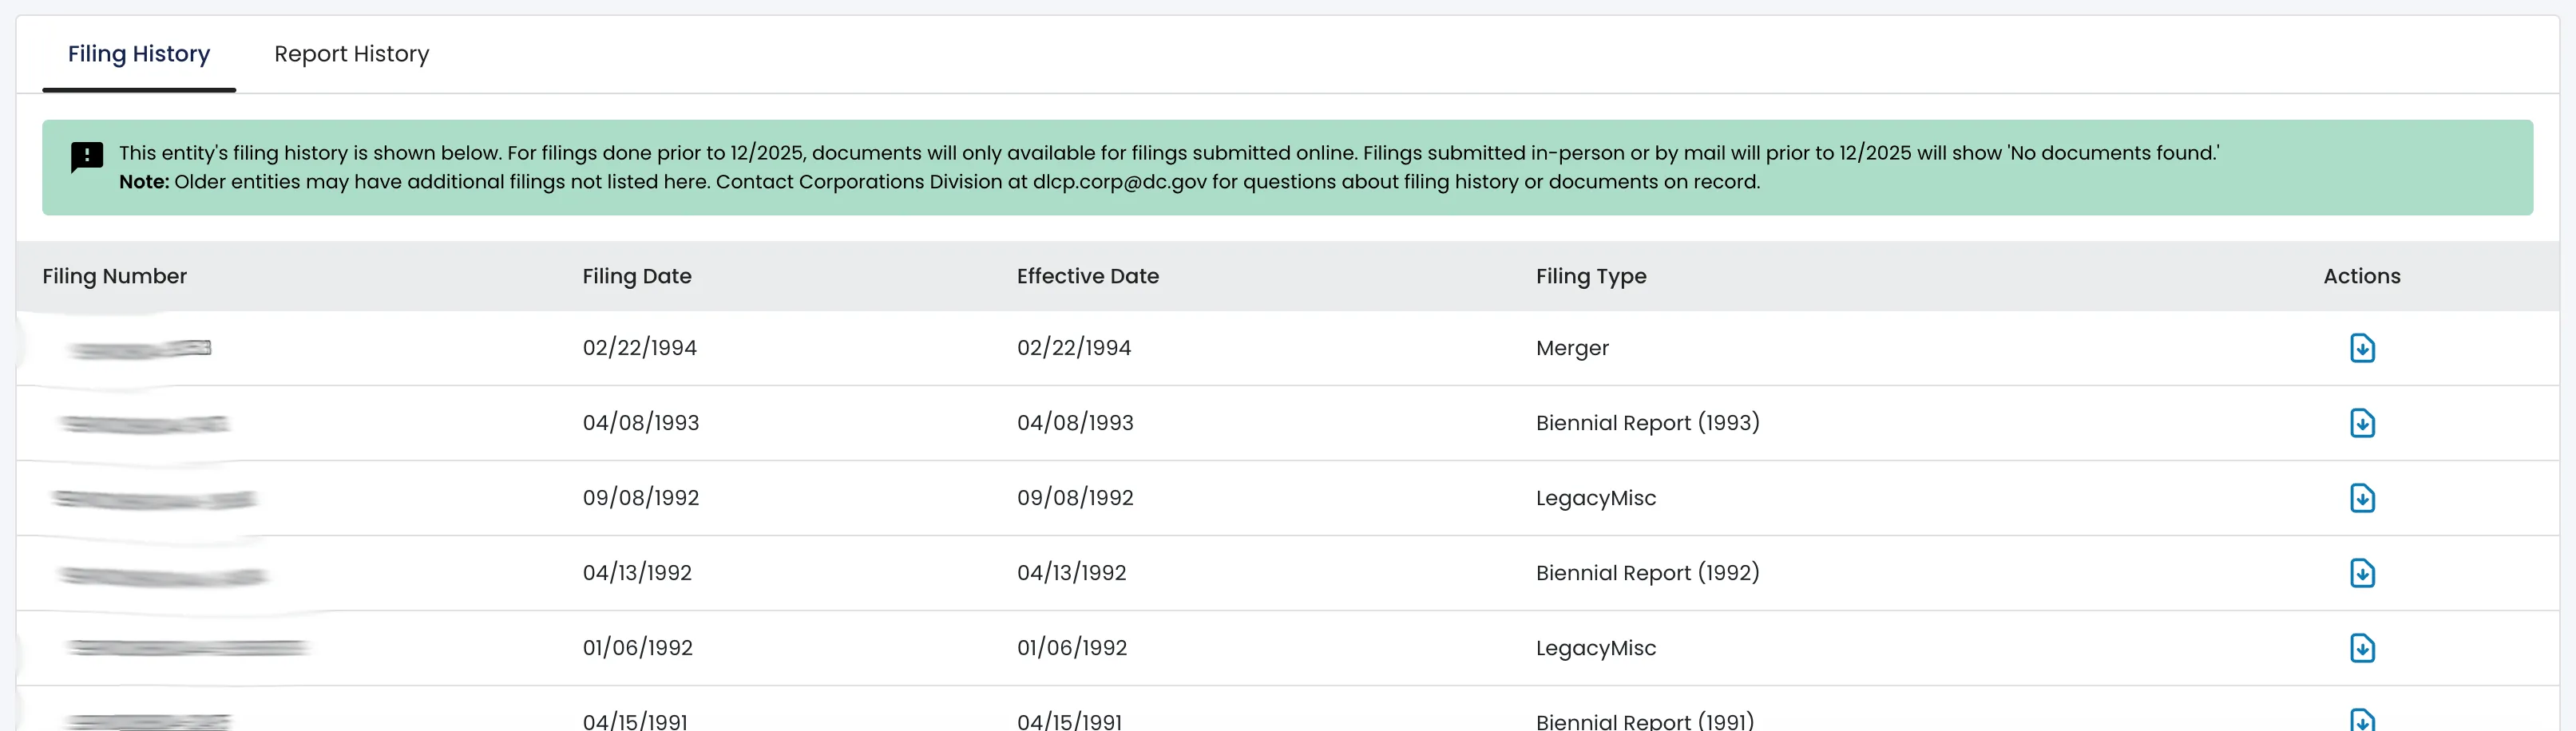This screenshot has height=731, width=2576.
Task: Click the Merger filing type cell
Action: point(1572,348)
